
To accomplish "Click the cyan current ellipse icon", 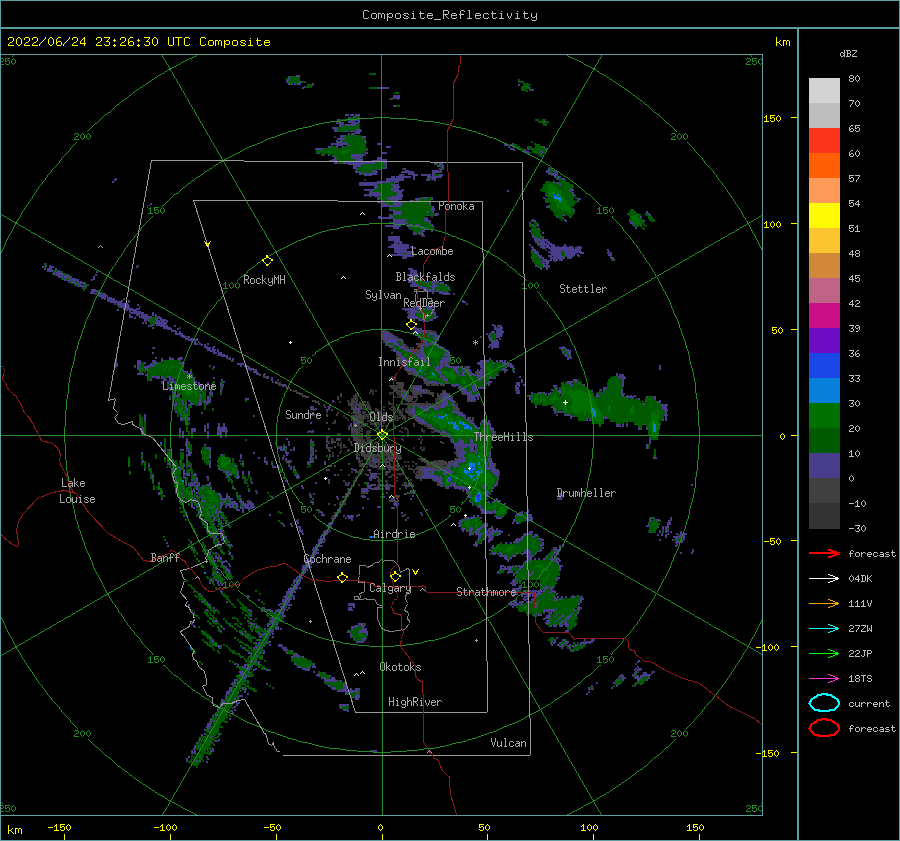I will (x=824, y=703).
